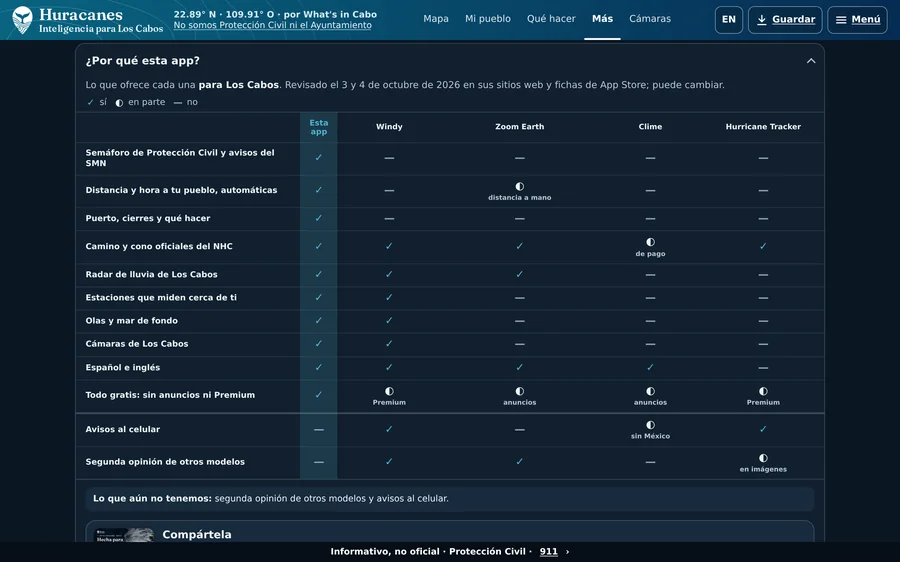The height and width of the screenshot is (562, 900).
Task: Click Zoom Earth checkmark in Radar de lluvia row
Action: pos(519,274)
